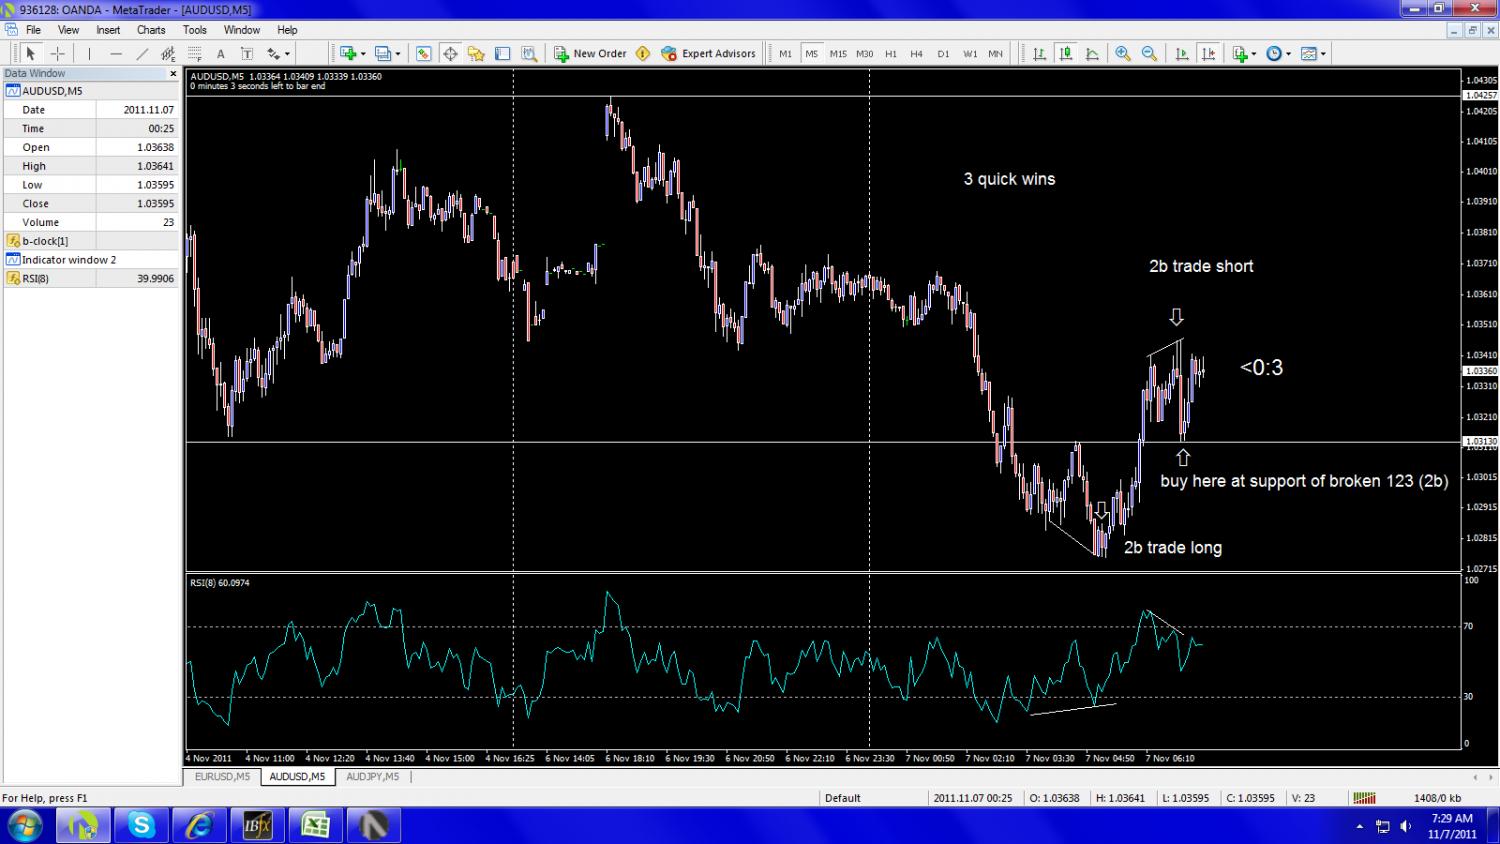Select the b-clock[1] row in Data Window

point(90,241)
